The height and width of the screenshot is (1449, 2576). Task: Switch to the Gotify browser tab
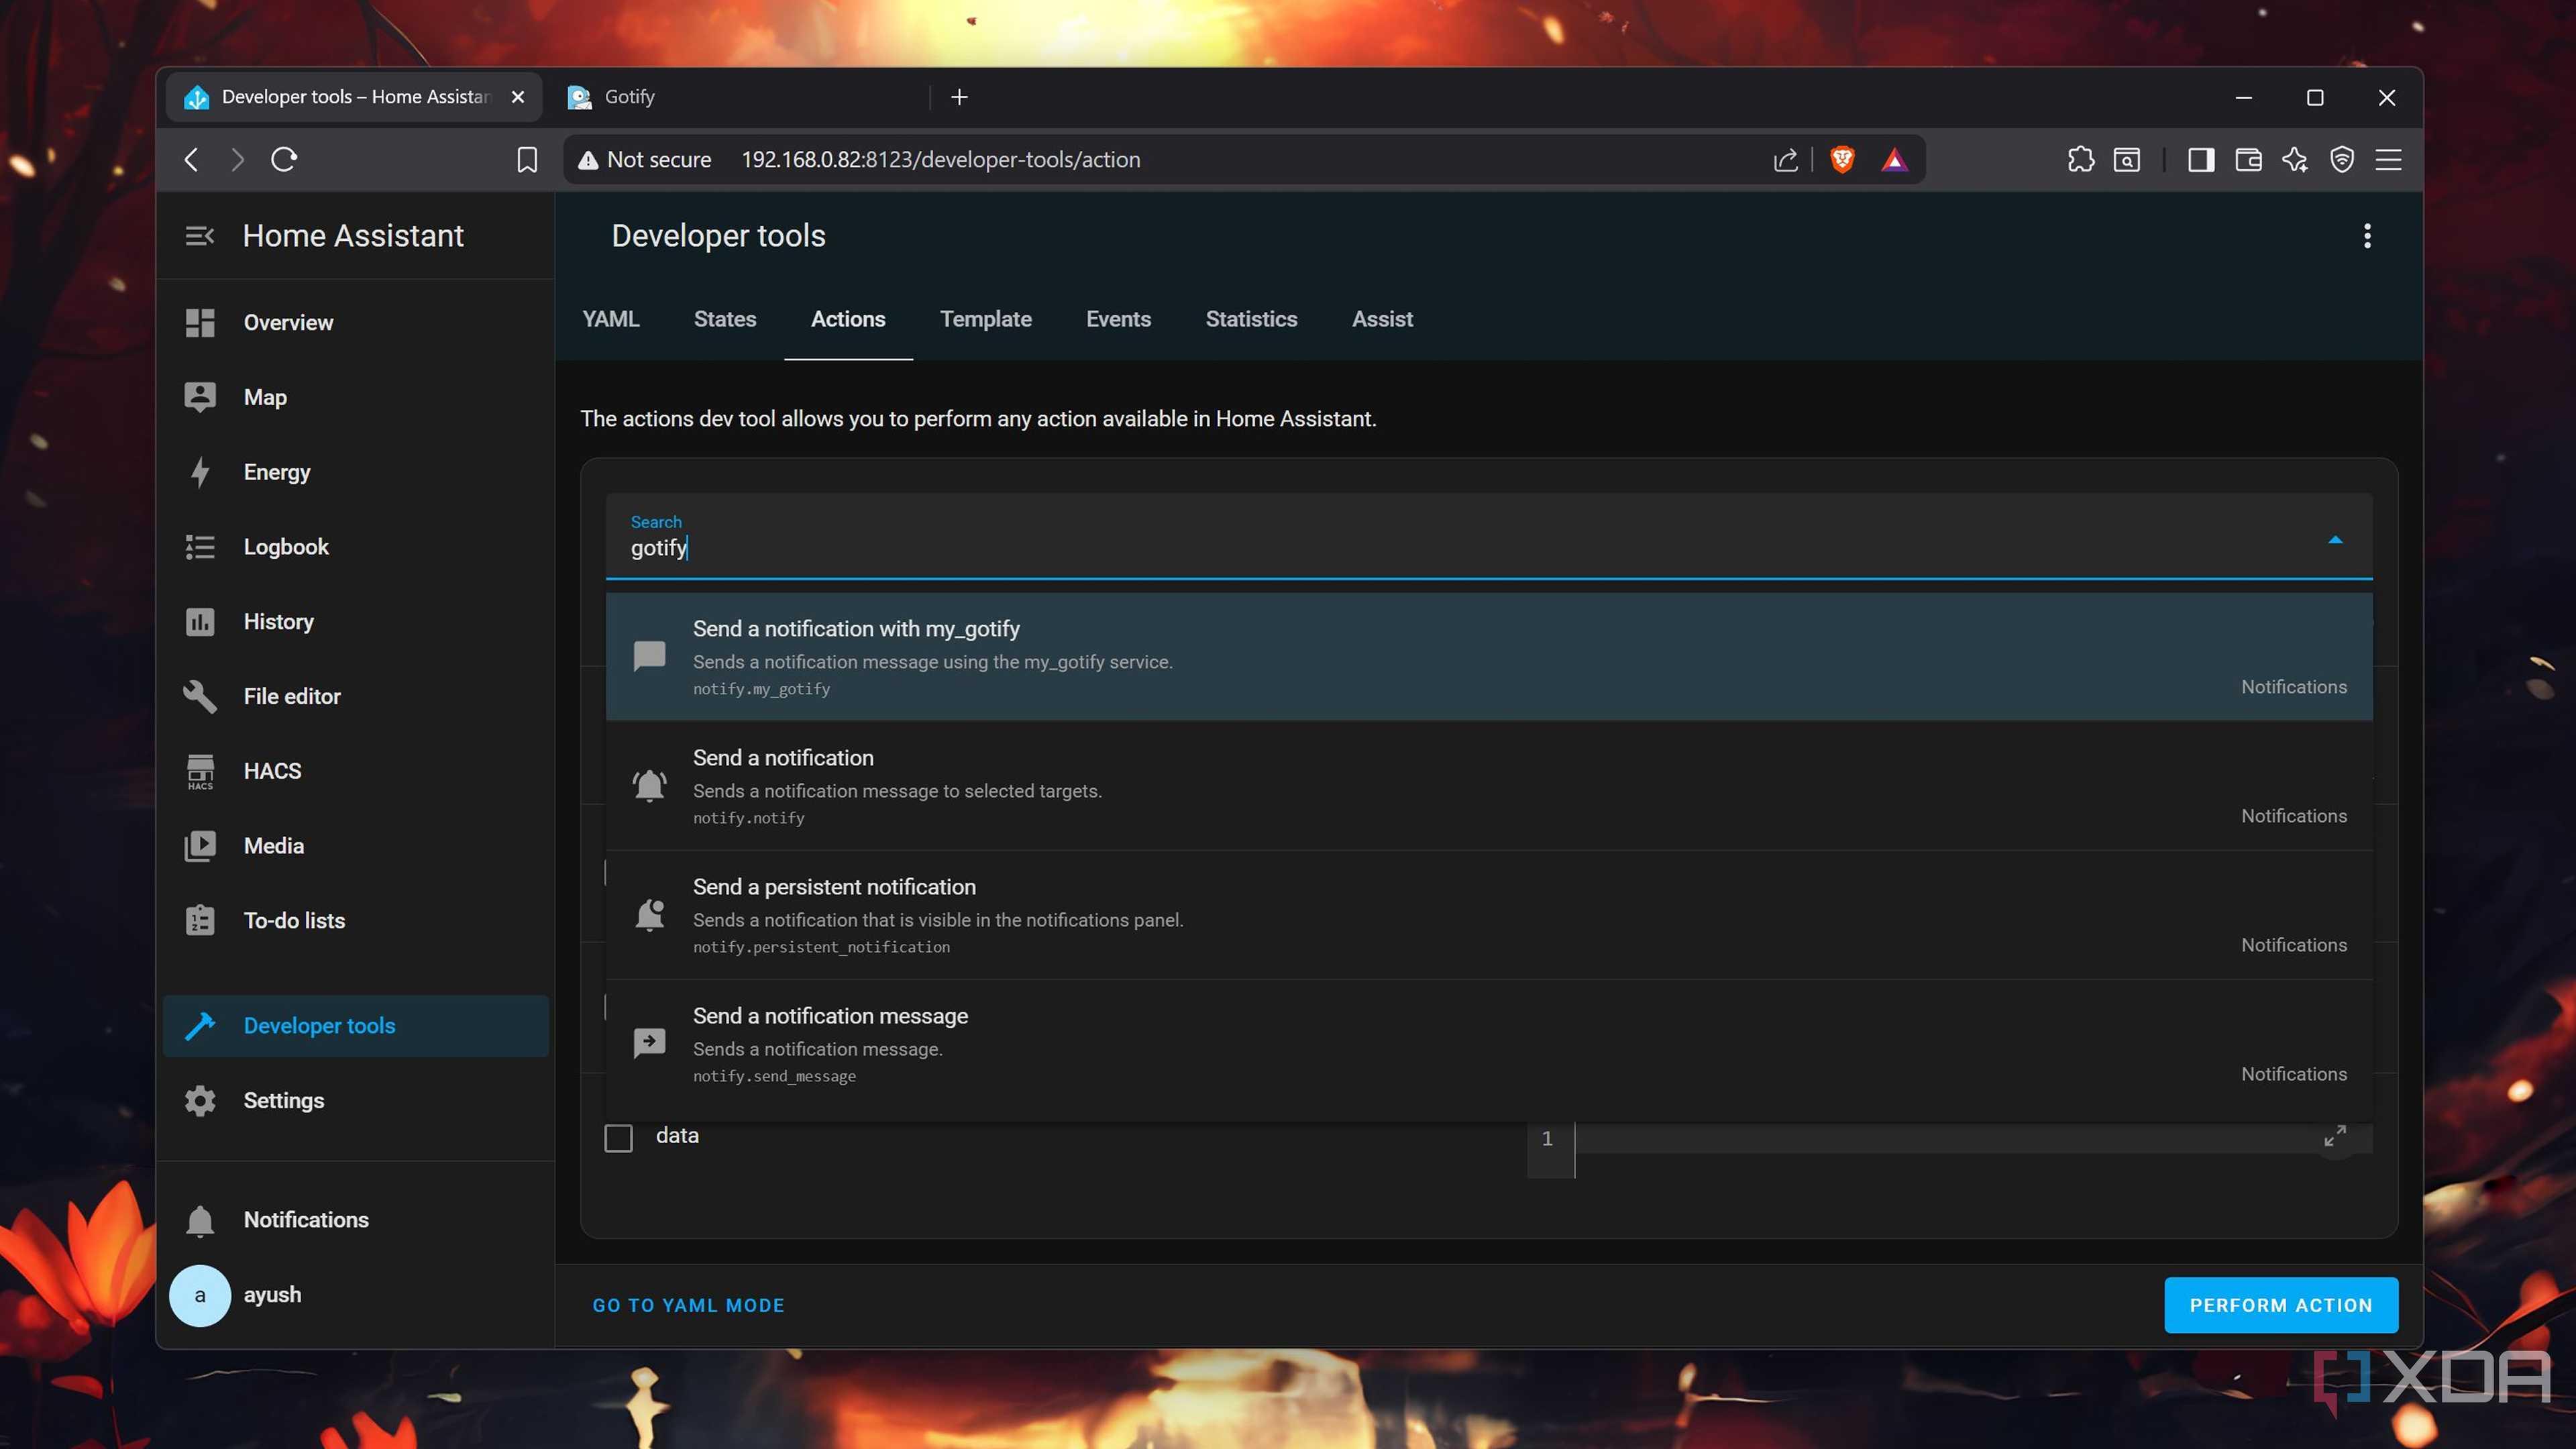click(740, 97)
